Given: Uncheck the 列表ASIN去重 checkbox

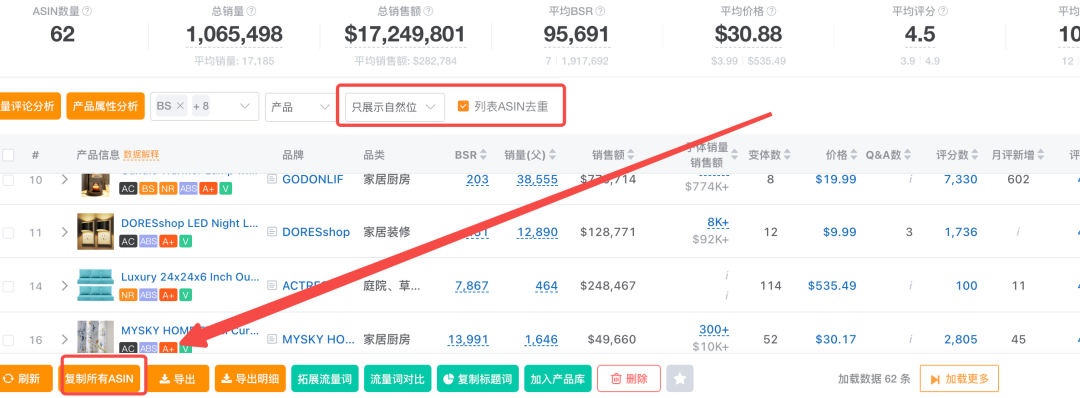Looking at the screenshot, I should pos(464,106).
